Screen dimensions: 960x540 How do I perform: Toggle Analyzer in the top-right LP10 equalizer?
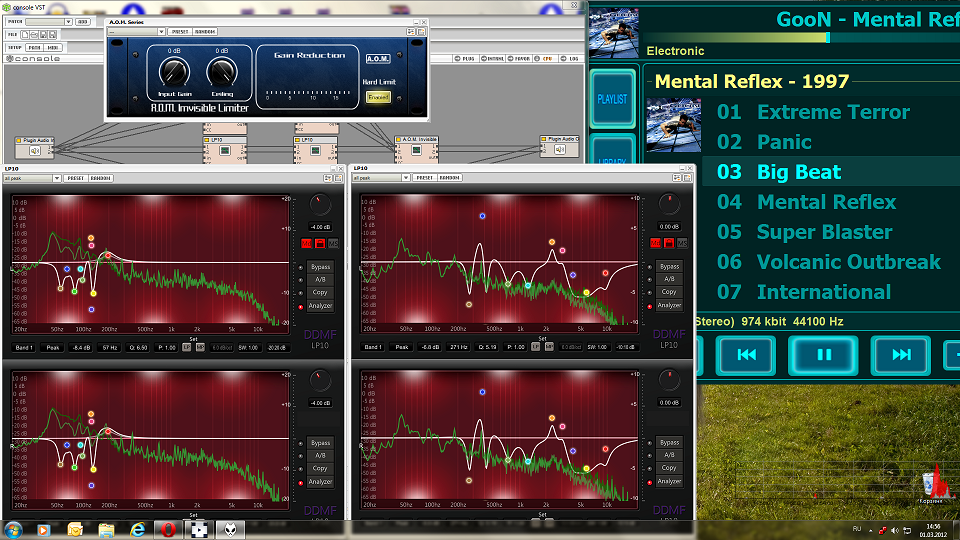pyautogui.click(x=669, y=305)
